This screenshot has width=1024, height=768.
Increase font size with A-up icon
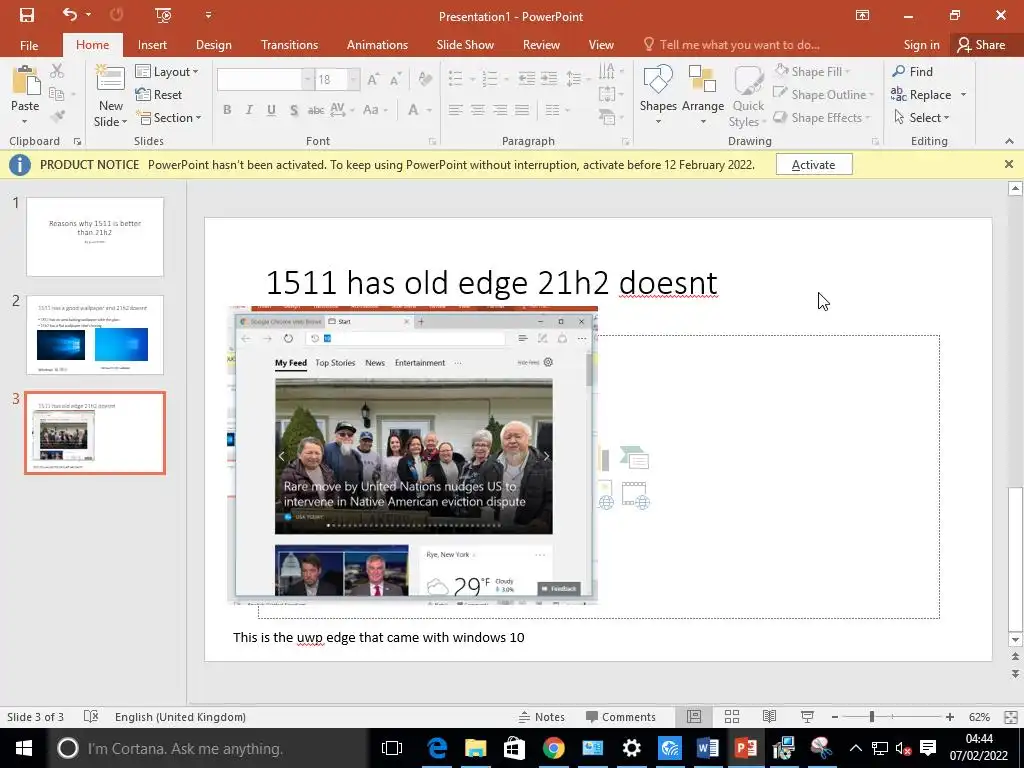[373, 79]
